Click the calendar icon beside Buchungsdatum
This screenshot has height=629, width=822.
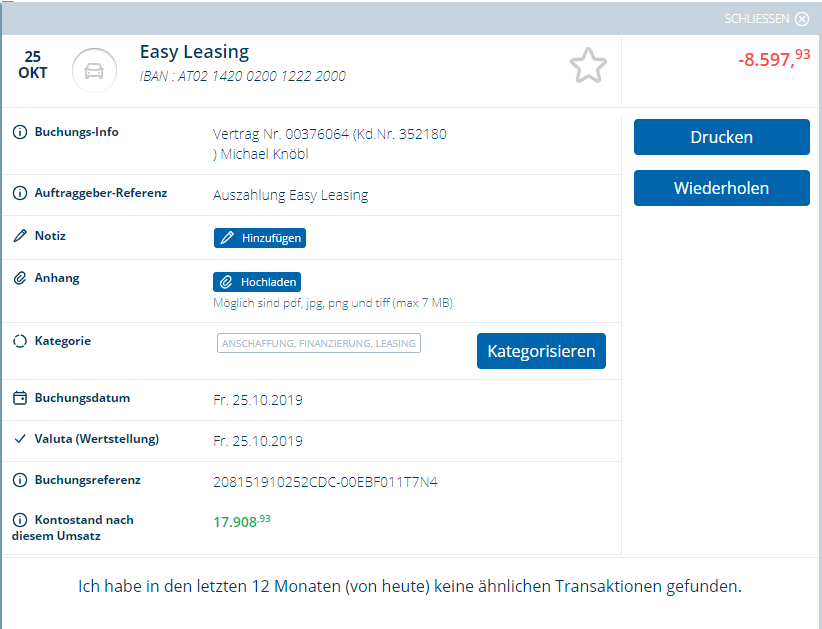(20, 398)
